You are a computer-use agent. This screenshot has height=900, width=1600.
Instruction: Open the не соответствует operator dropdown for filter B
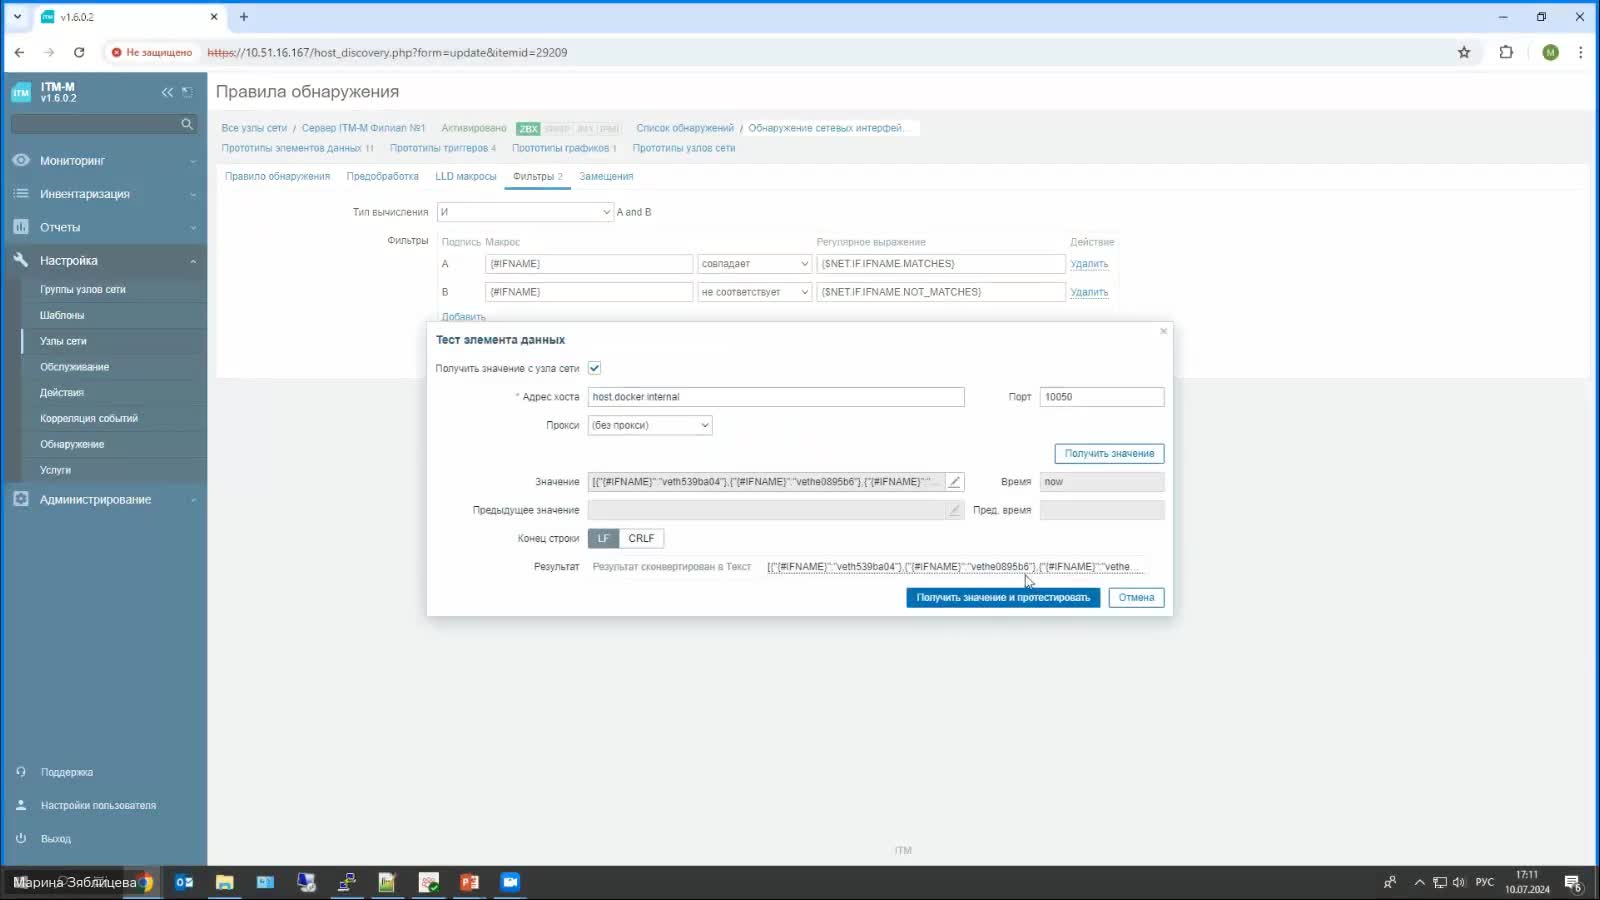click(x=755, y=292)
